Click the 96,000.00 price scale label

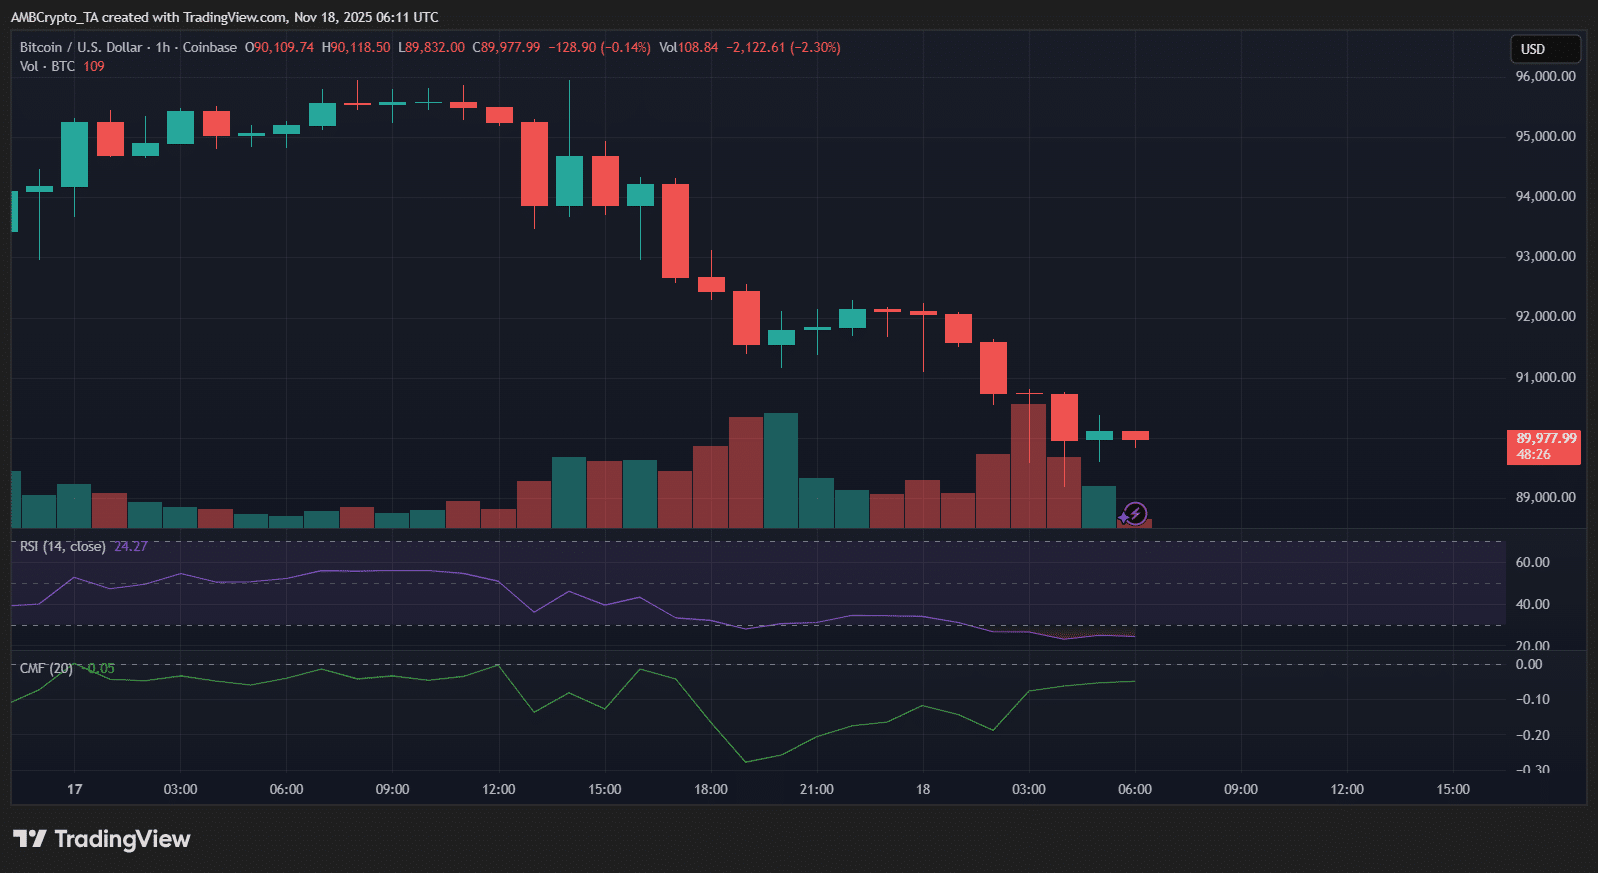1545,76
